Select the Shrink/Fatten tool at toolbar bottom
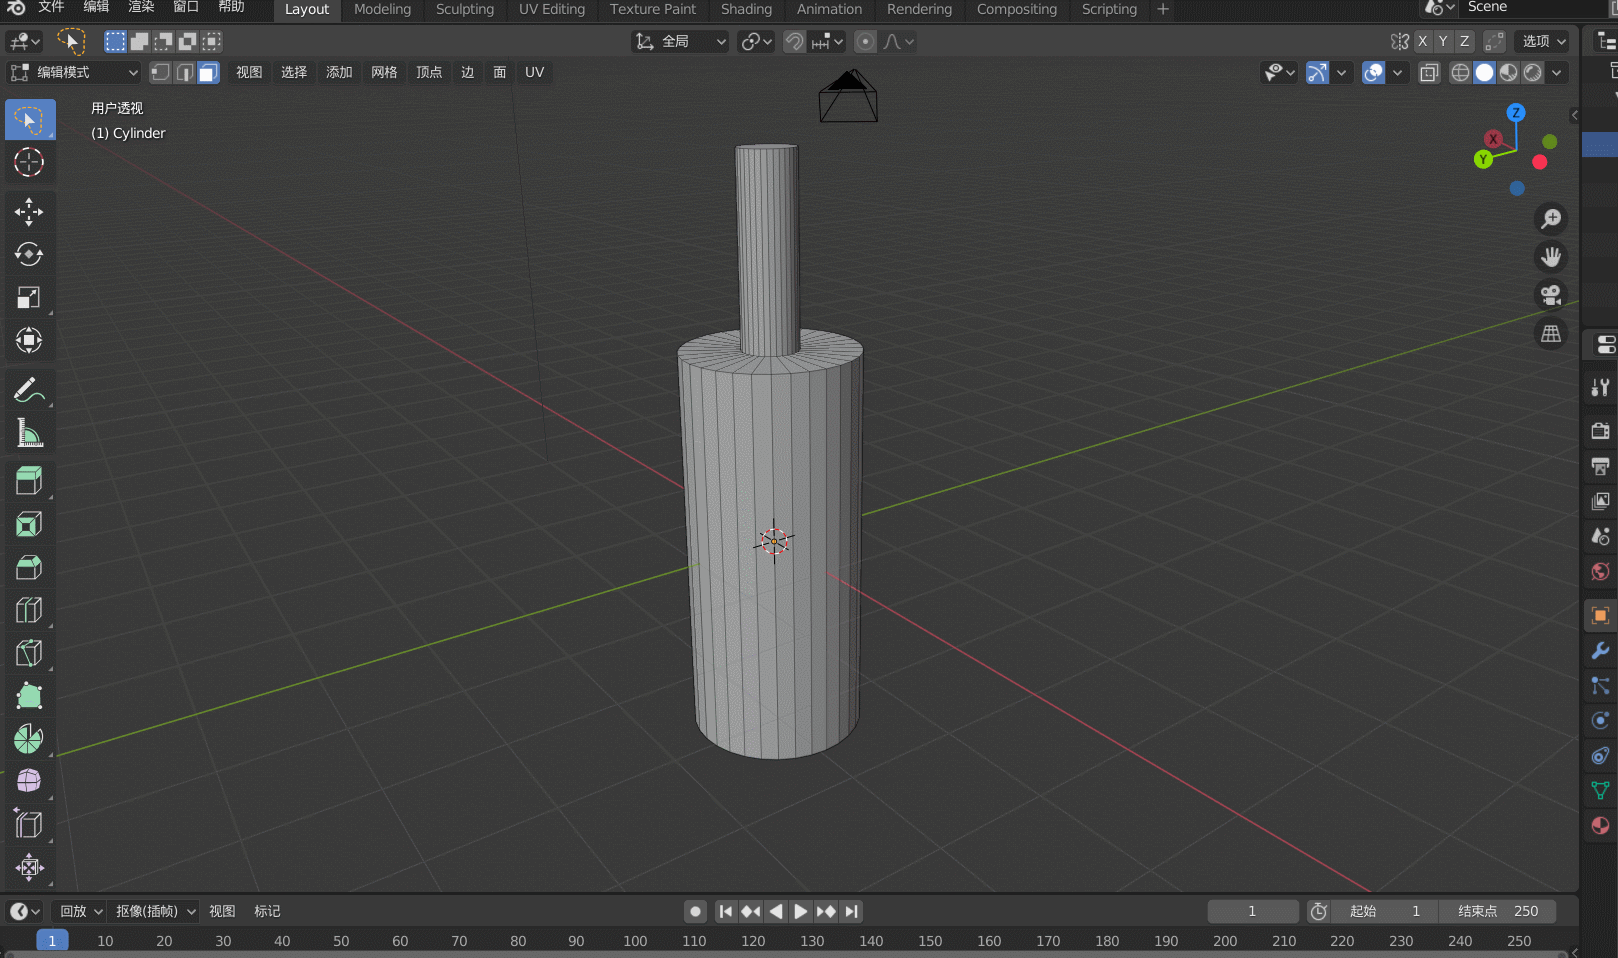The image size is (1618, 958). pos(29,867)
